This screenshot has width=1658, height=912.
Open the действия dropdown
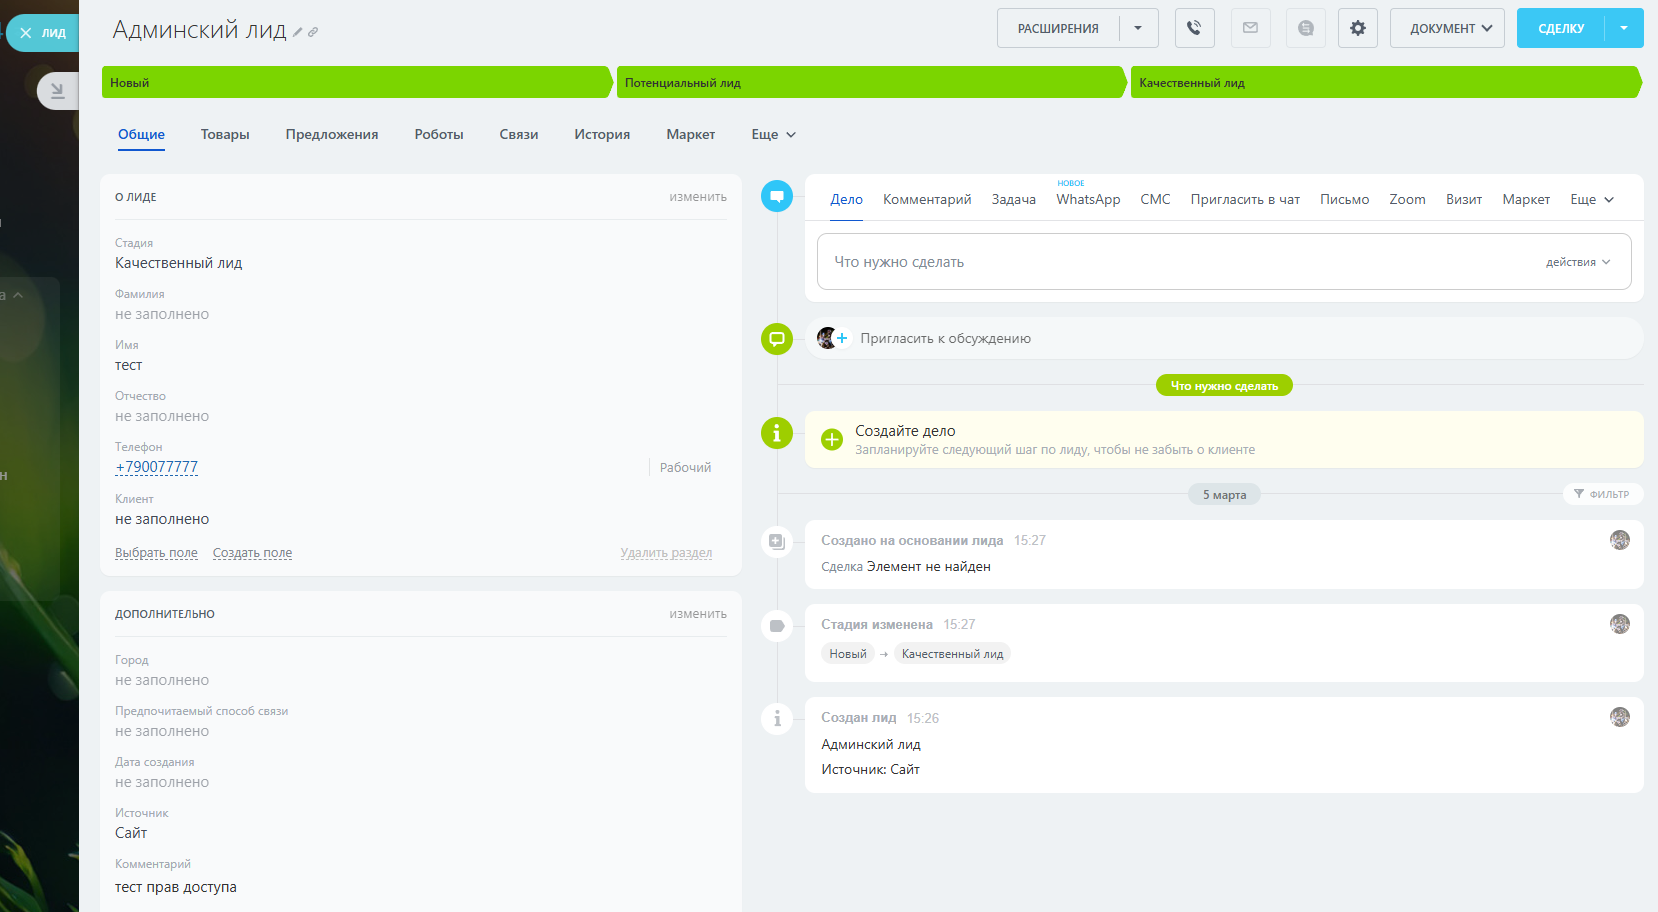click(1578, 262)
